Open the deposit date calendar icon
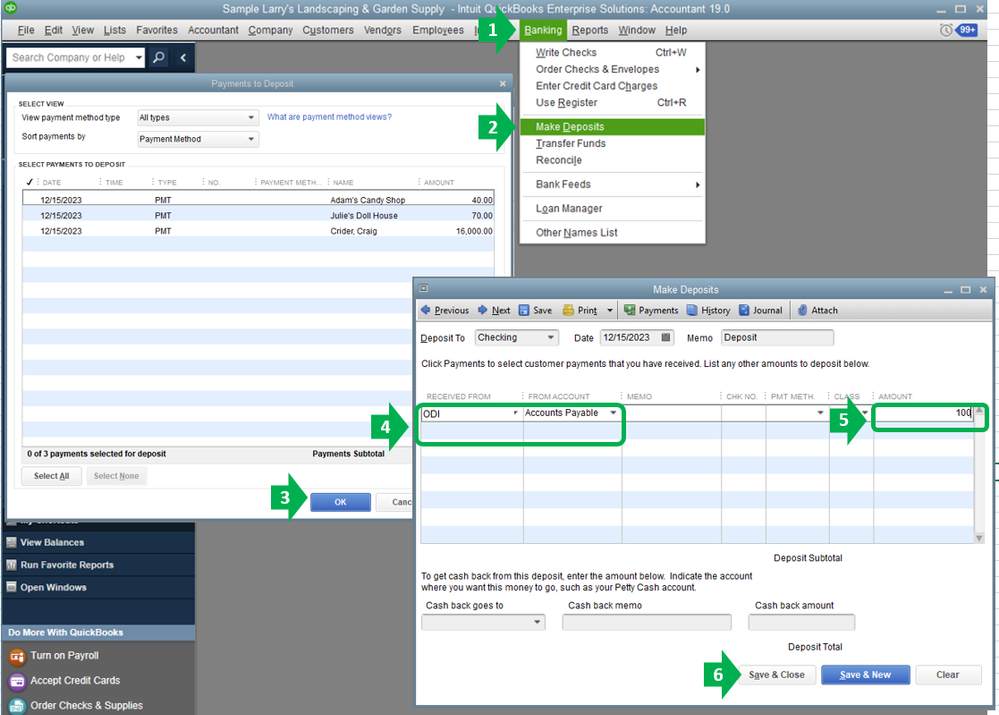The image size is (999, 715). tap(666, 337)
